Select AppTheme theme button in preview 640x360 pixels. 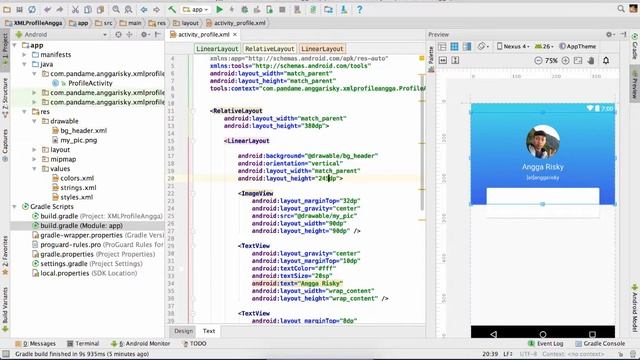pos(578,47)
